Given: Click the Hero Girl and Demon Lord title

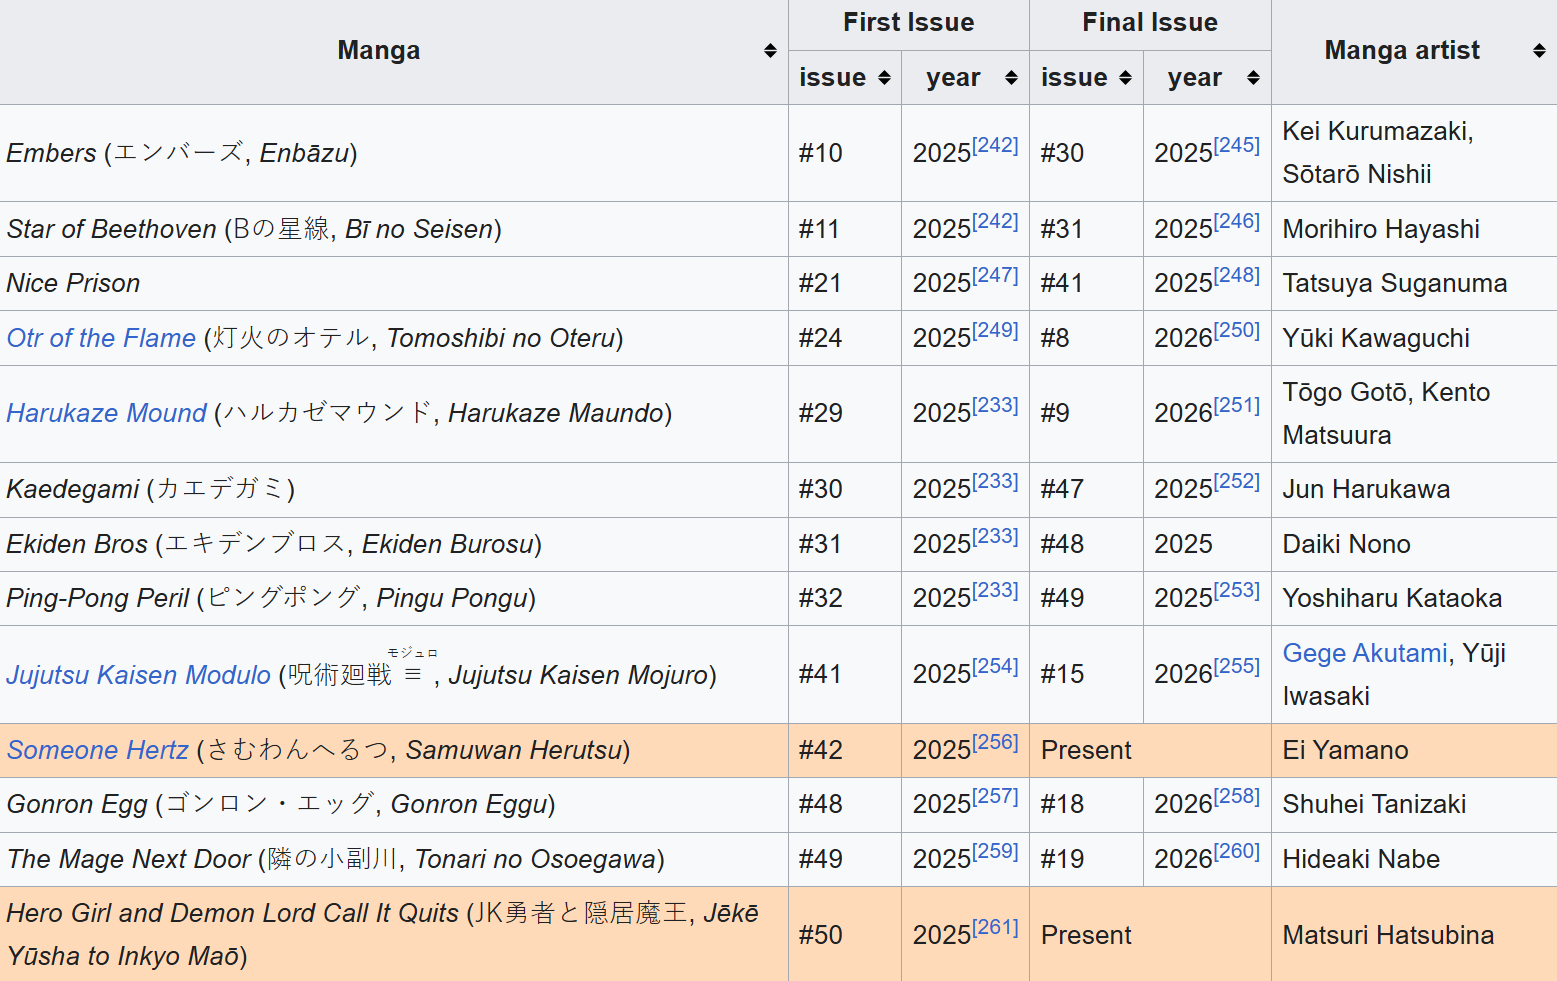Looking at the screenshot, I should tap(233, 913).
